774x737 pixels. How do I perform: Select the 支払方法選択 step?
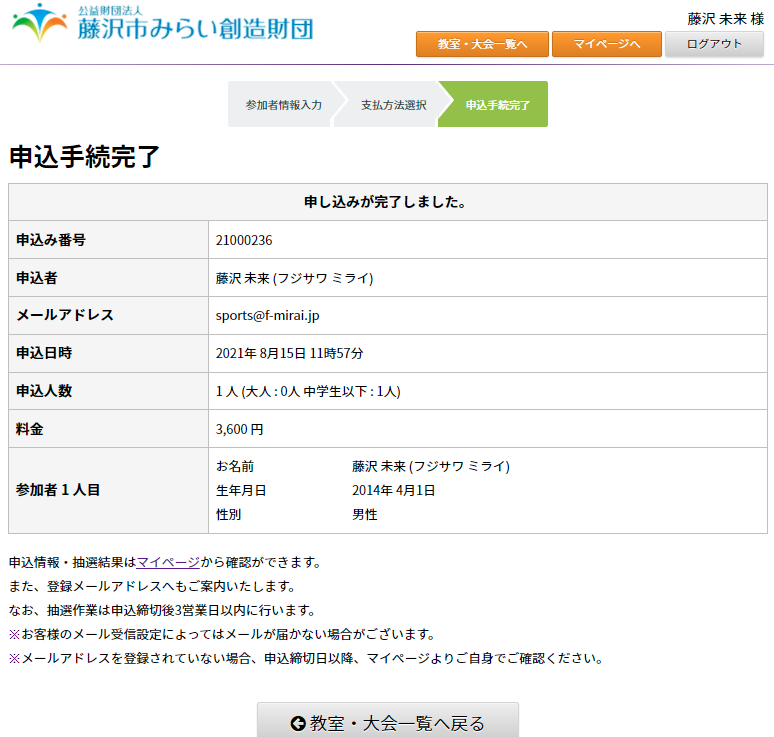point(393,105)
